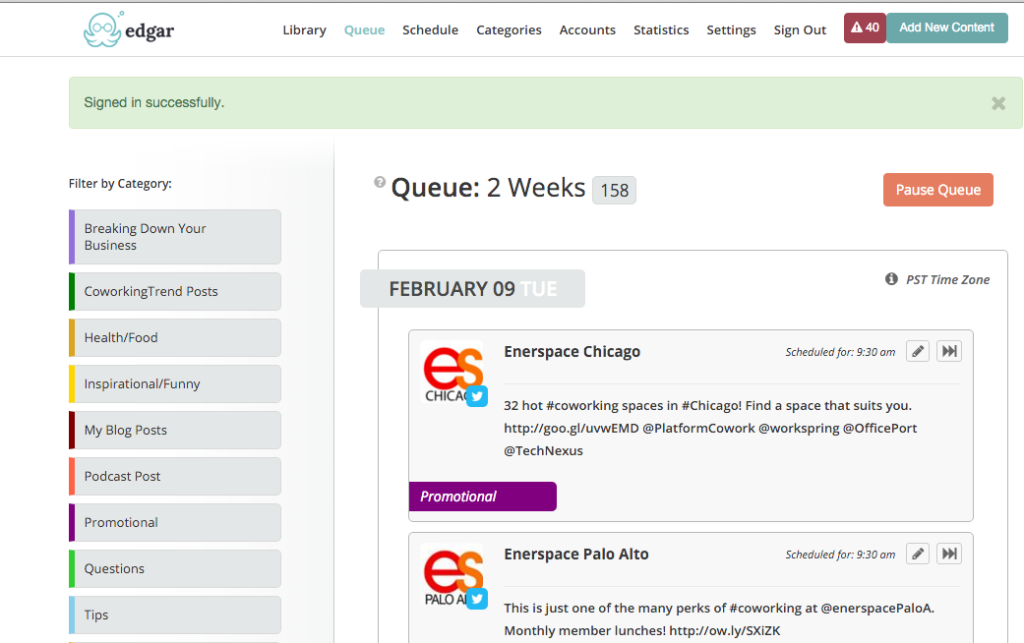1024x643 pixels.
Task: Click the goo.gl link in Chicago post
Action: pyautogui.click(x=571, y=428)
